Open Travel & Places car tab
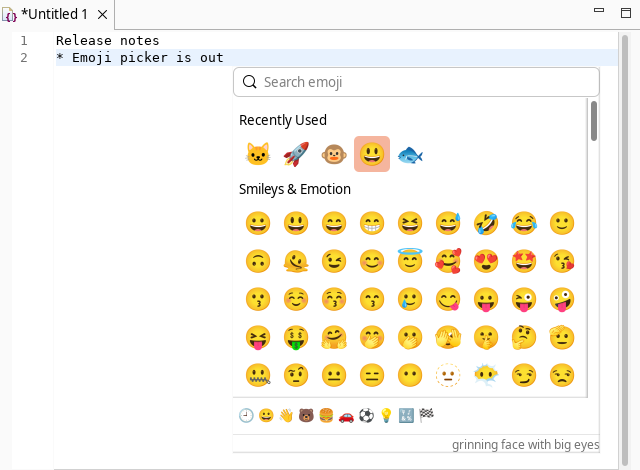640x470 pixels. tap(346, 417)
